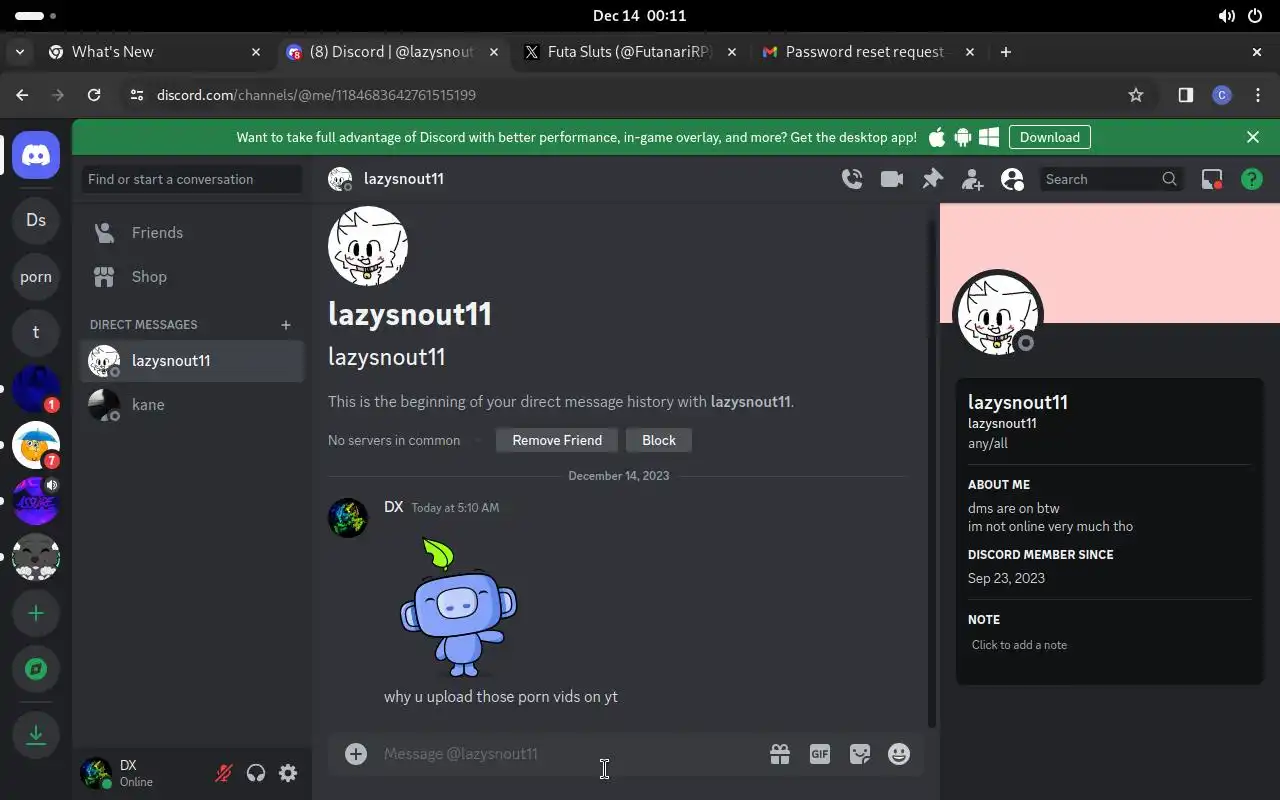Click Remove Friend button
The height and width of the screenshot is (800, 1280).
[557, 440]
